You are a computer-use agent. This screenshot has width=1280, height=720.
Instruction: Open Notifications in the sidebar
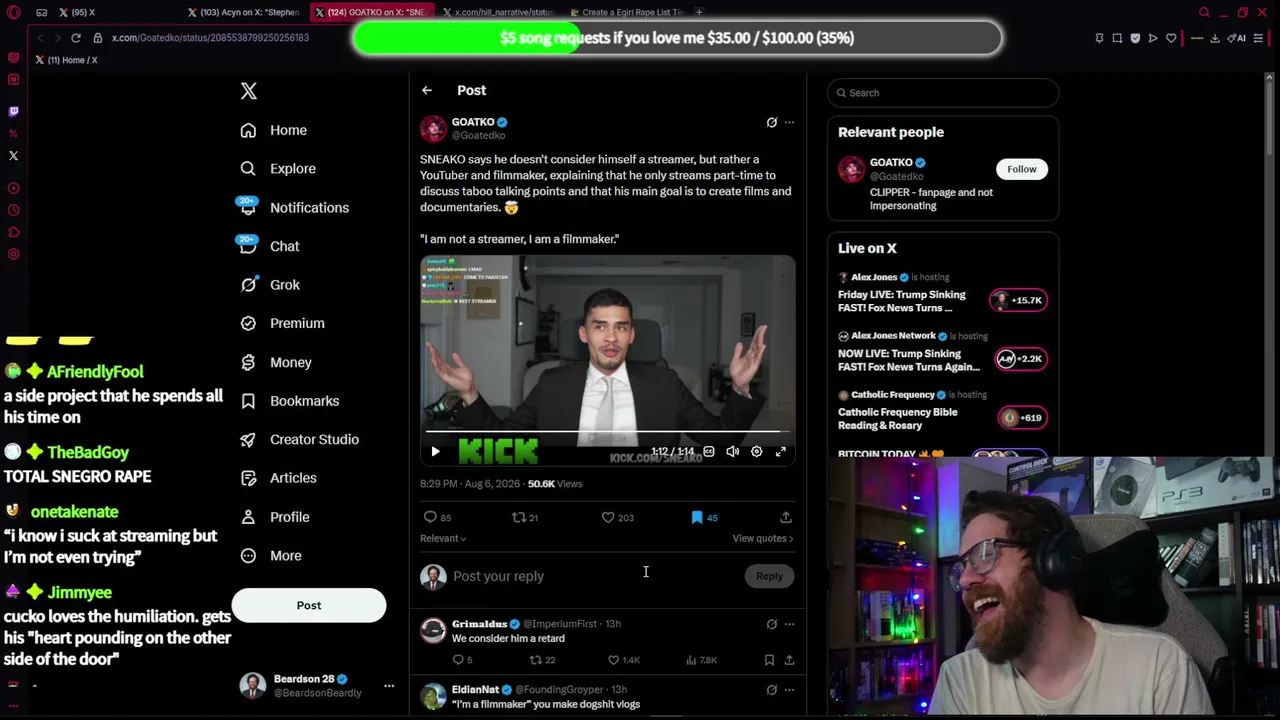click(x=294, y=208)
